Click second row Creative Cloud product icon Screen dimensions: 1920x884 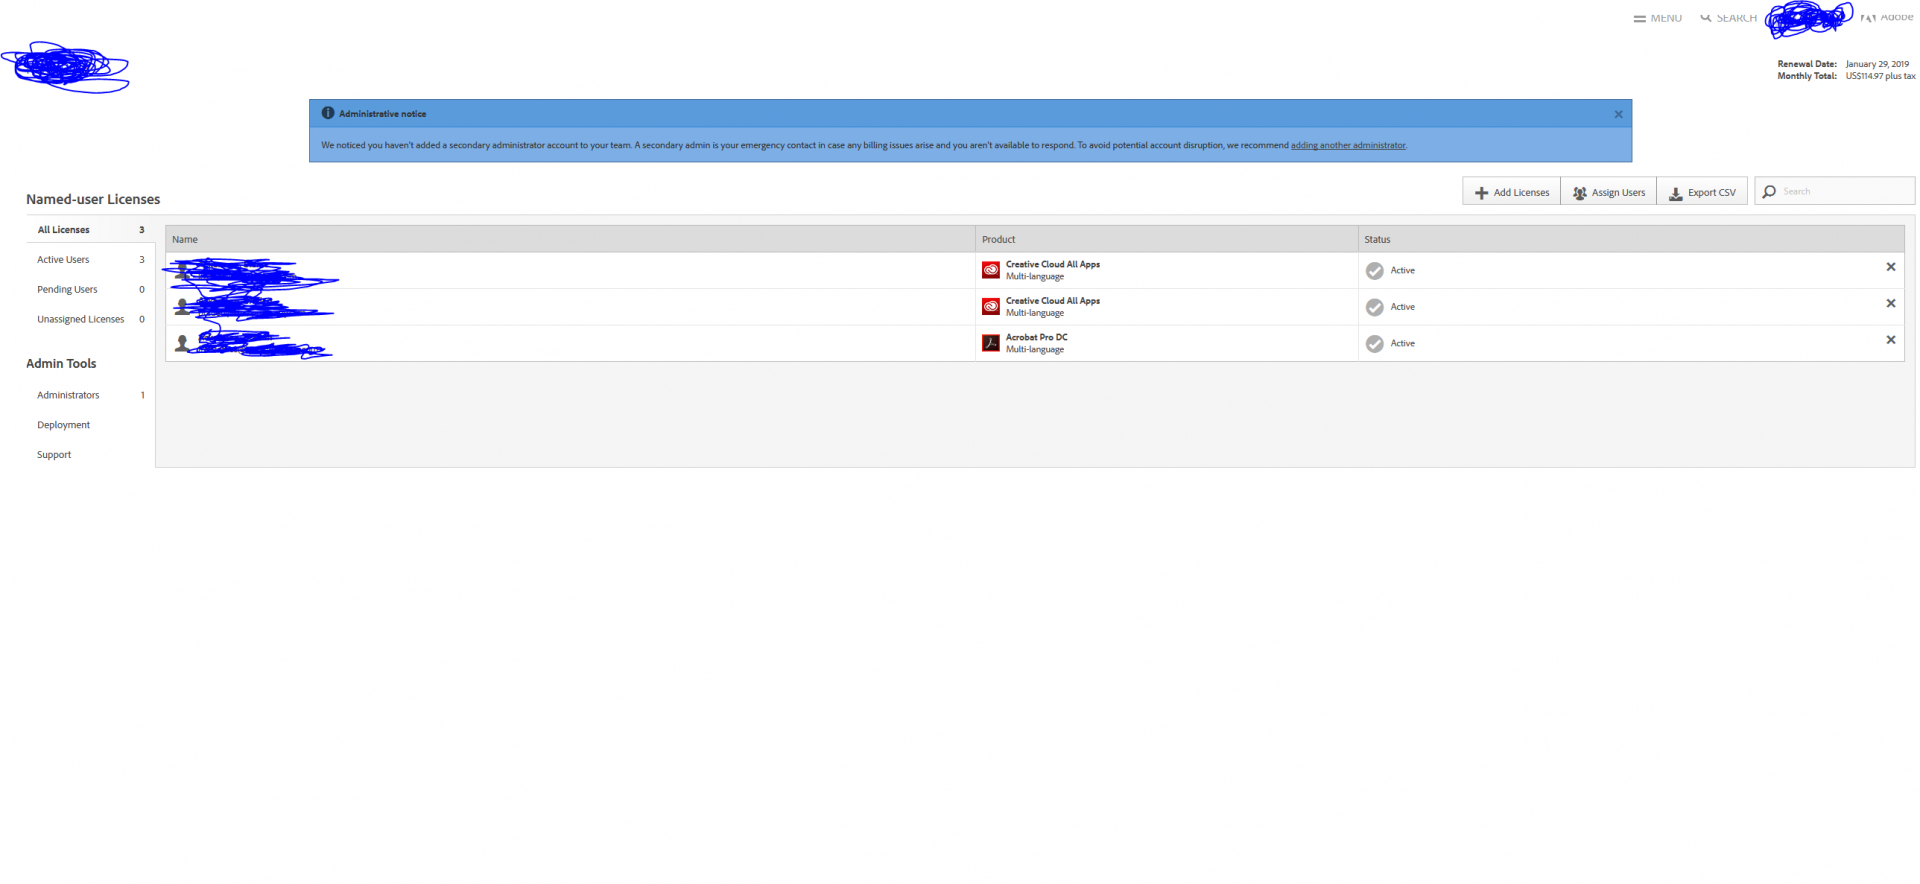tap(991, 306)
